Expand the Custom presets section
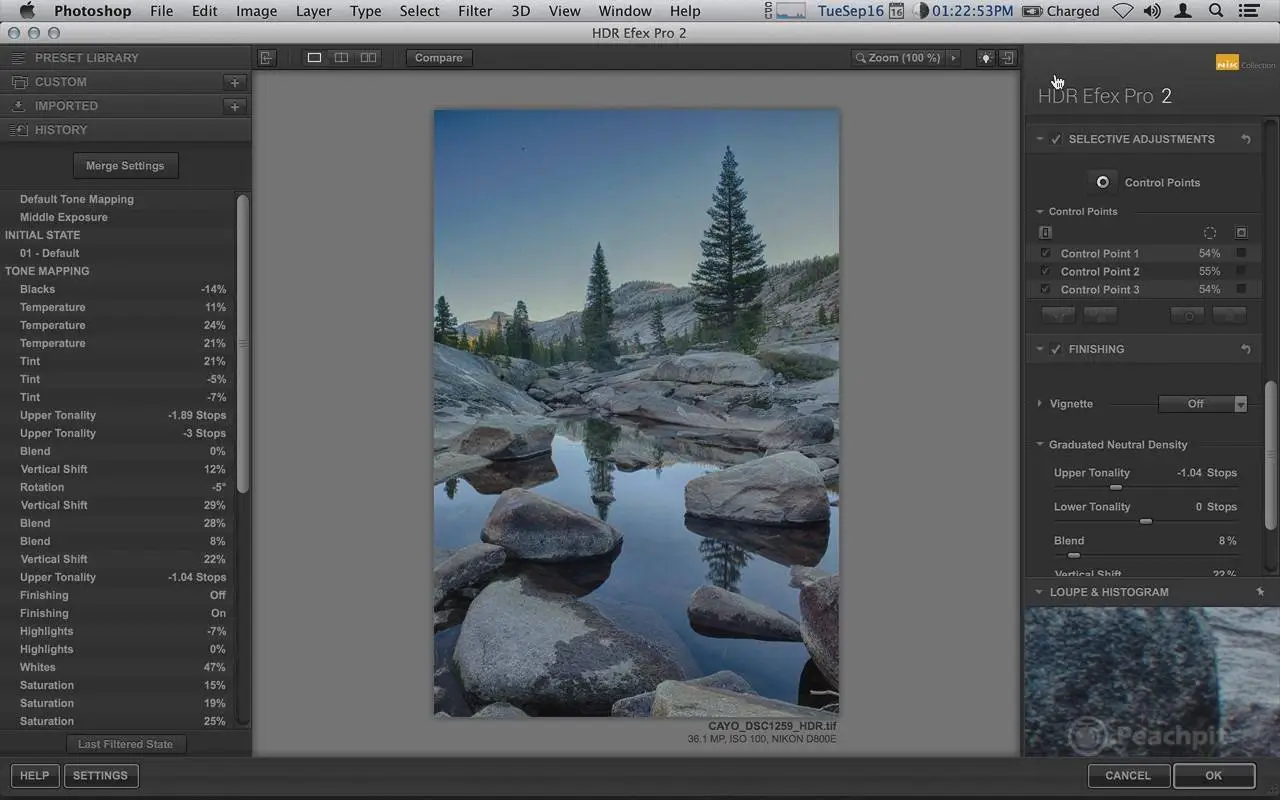This screenshot has height=800, width=1280. click(x=60, y=82)
